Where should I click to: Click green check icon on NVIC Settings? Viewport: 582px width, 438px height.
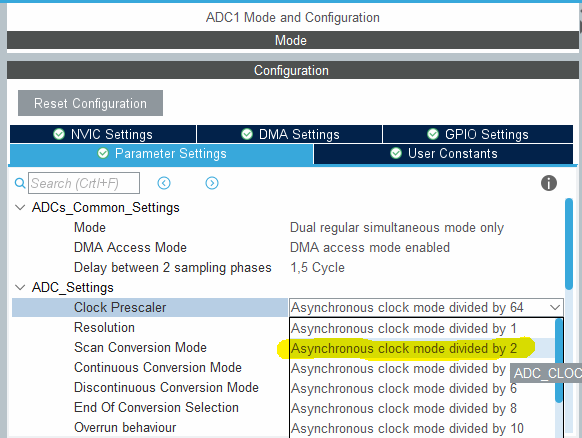click(59, 134)
